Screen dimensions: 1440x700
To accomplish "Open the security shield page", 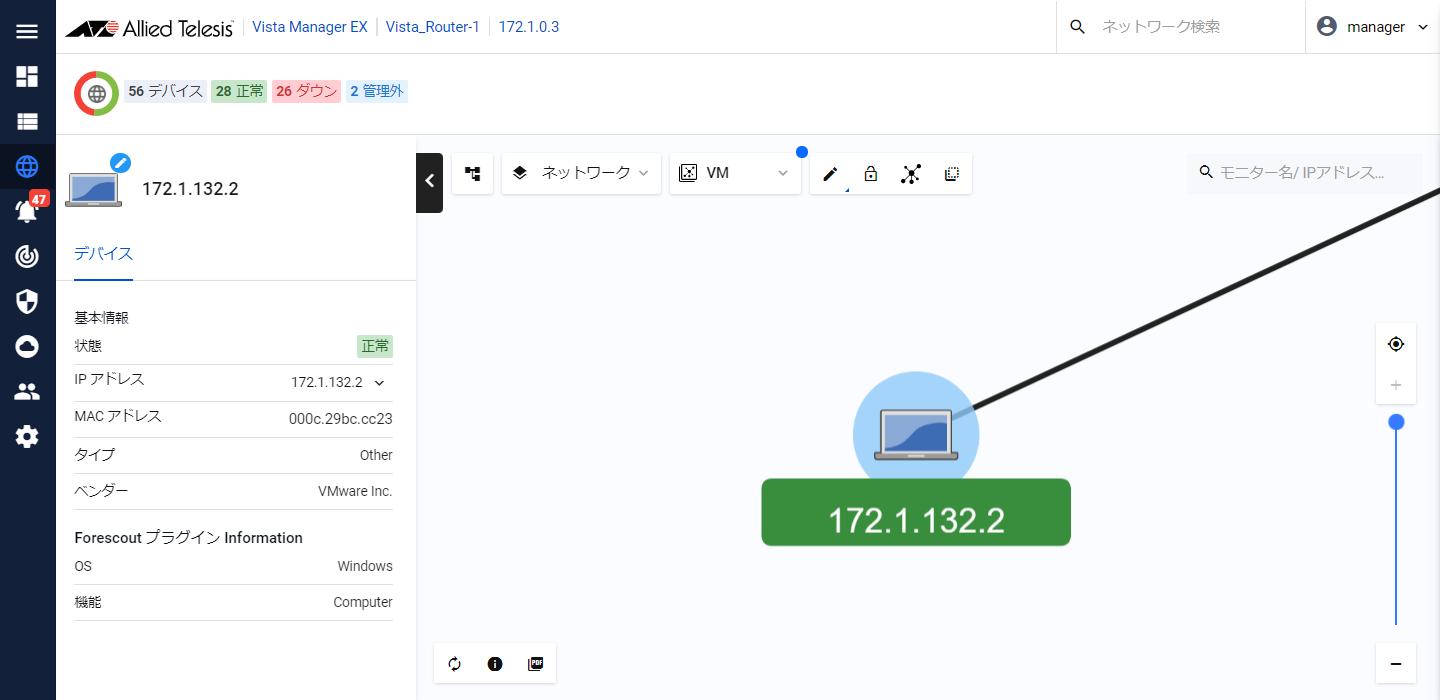I will [27, 301].
